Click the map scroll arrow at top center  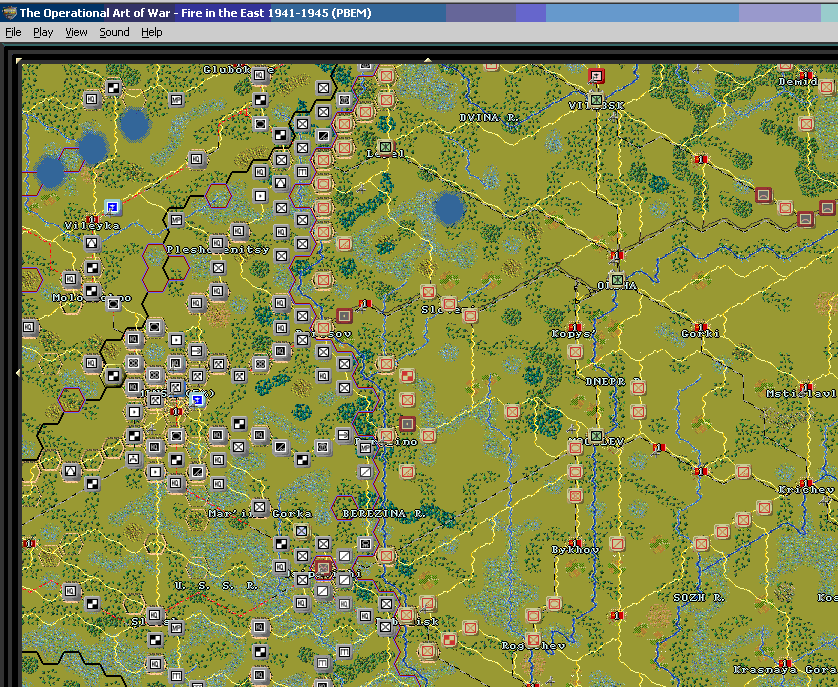coord(428,60)
